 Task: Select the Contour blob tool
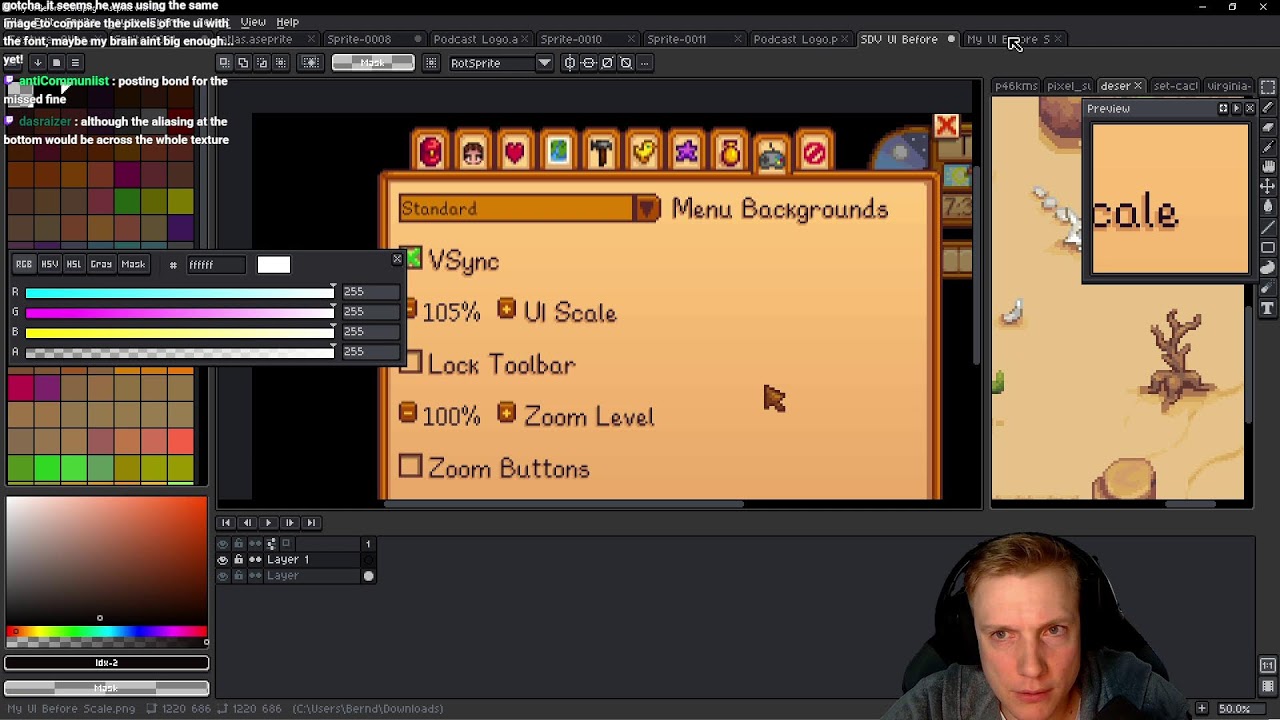(1268, 267)
